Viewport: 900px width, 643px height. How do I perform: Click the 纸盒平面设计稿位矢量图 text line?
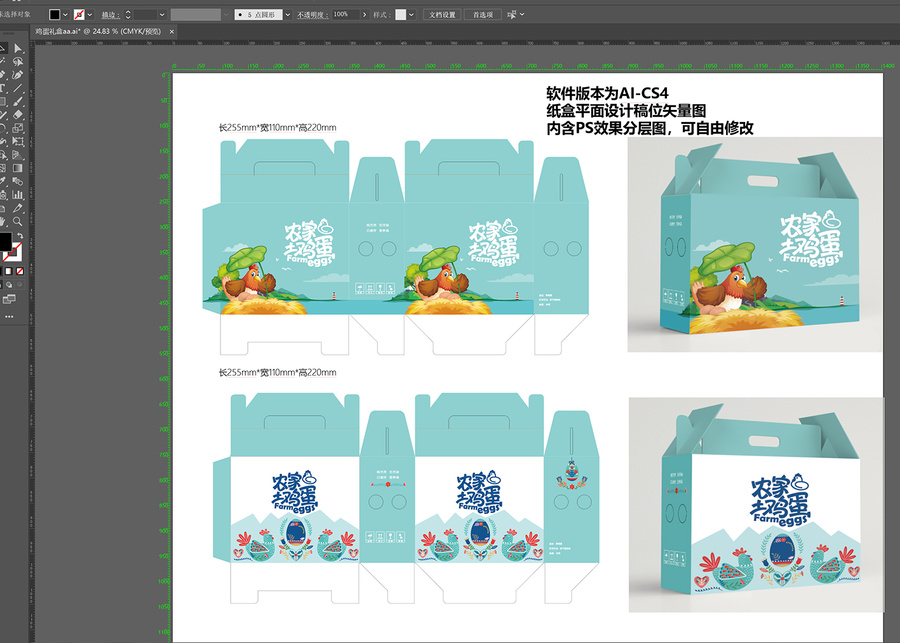coord(626,110)
